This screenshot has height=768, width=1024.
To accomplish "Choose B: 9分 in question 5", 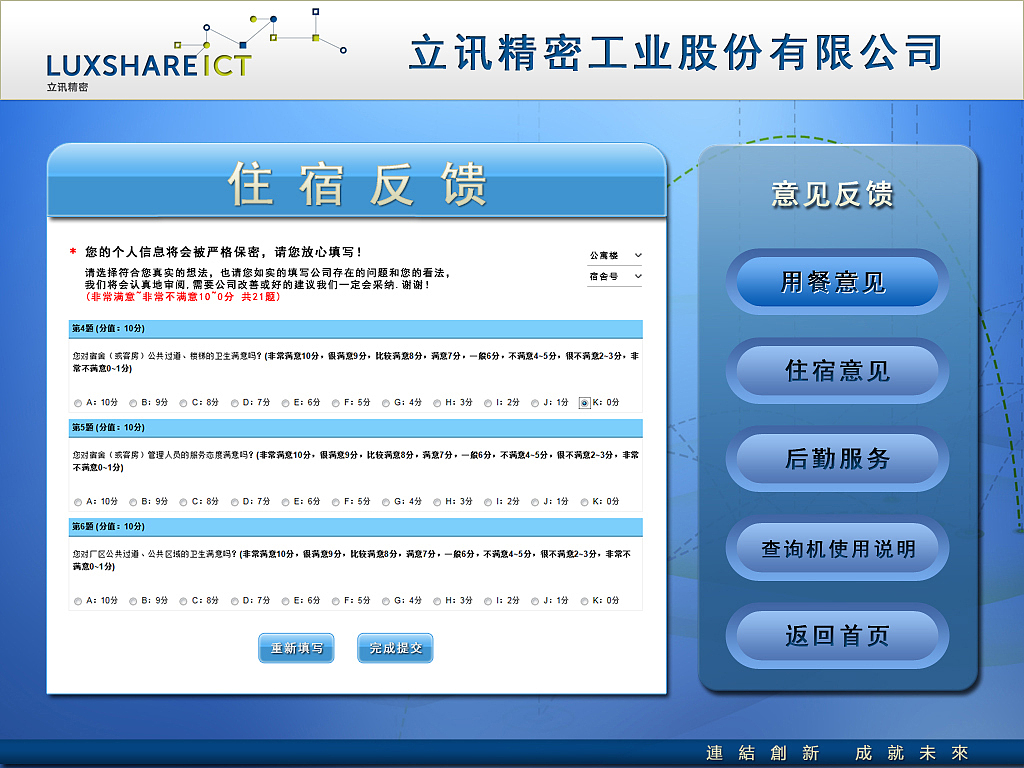I will 133,502.
